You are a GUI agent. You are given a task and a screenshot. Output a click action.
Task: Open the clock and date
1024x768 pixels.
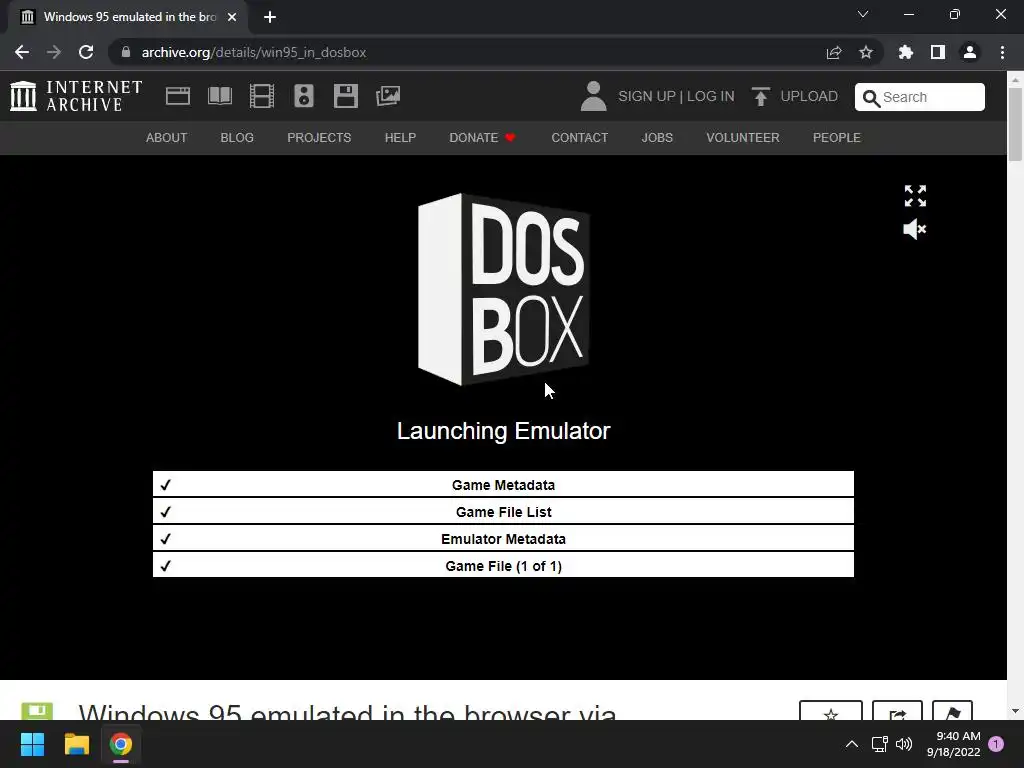(953, 744)
